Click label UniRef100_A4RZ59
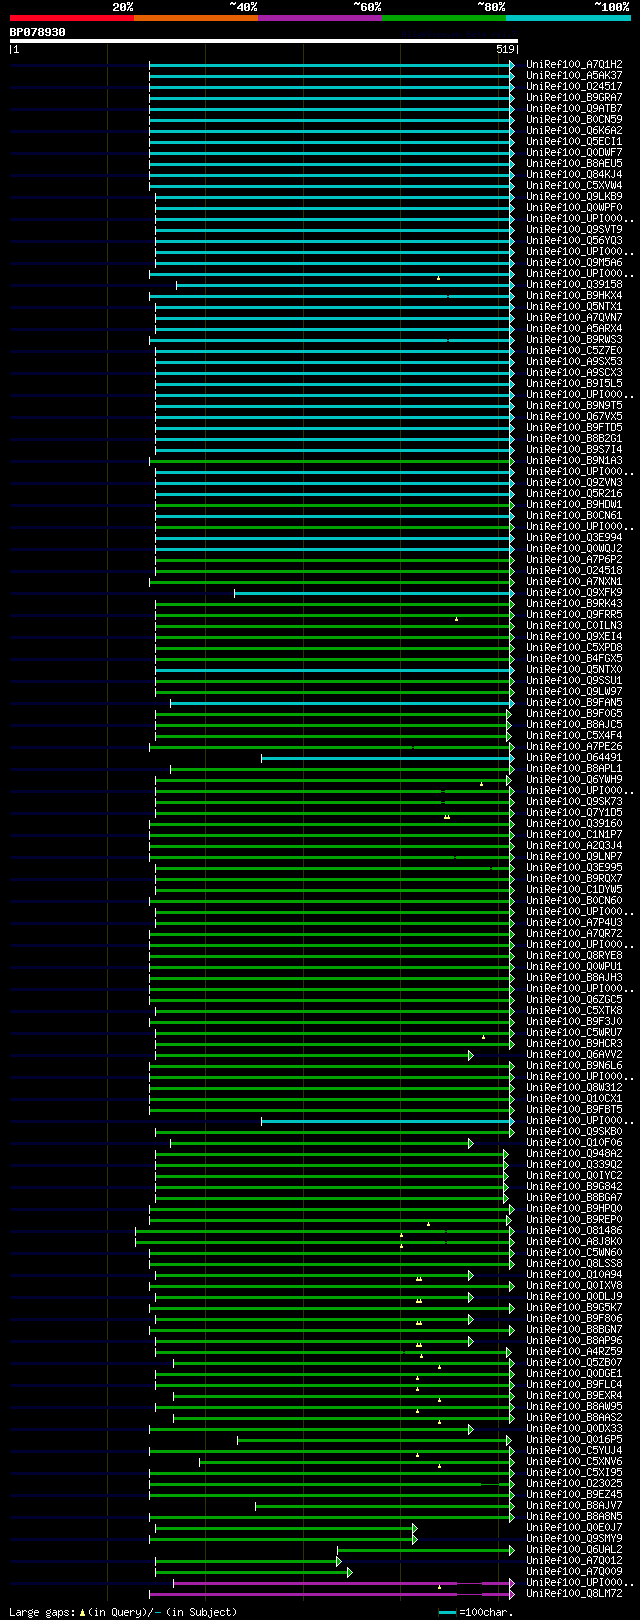The height and width of the screenshot is (1620, 640). [575, 1352]
